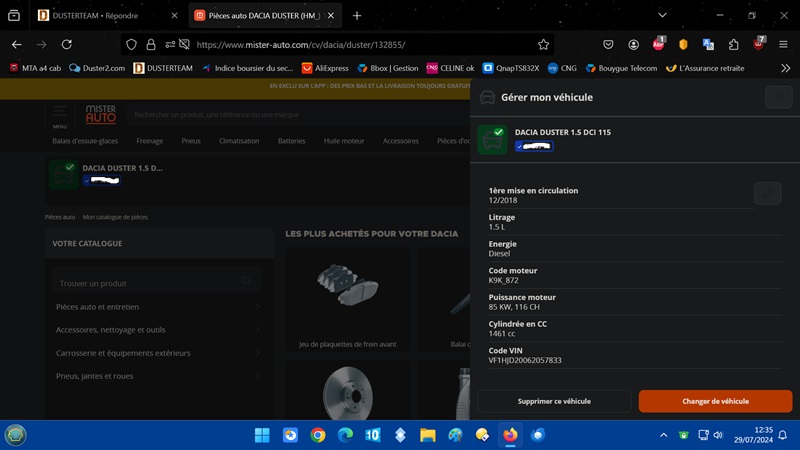Launch Microsoft Edge from the taskbar
This screenshot has height=450, width=800.
(345, 435)
